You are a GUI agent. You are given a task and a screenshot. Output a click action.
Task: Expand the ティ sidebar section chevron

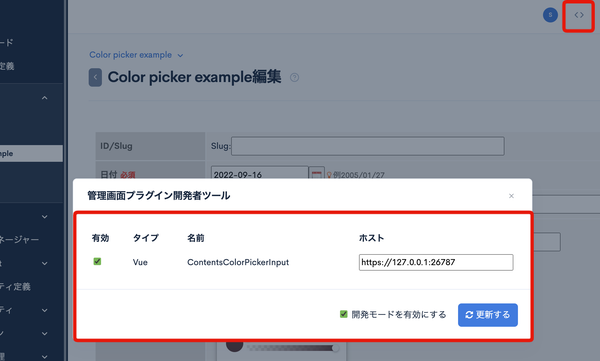pos(45,310)
